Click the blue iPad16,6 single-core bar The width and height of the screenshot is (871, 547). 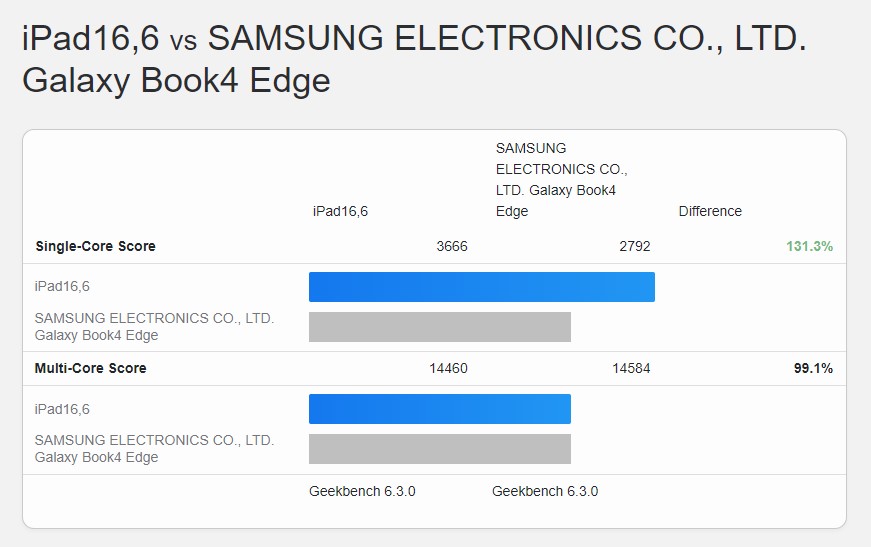(481, 287)
